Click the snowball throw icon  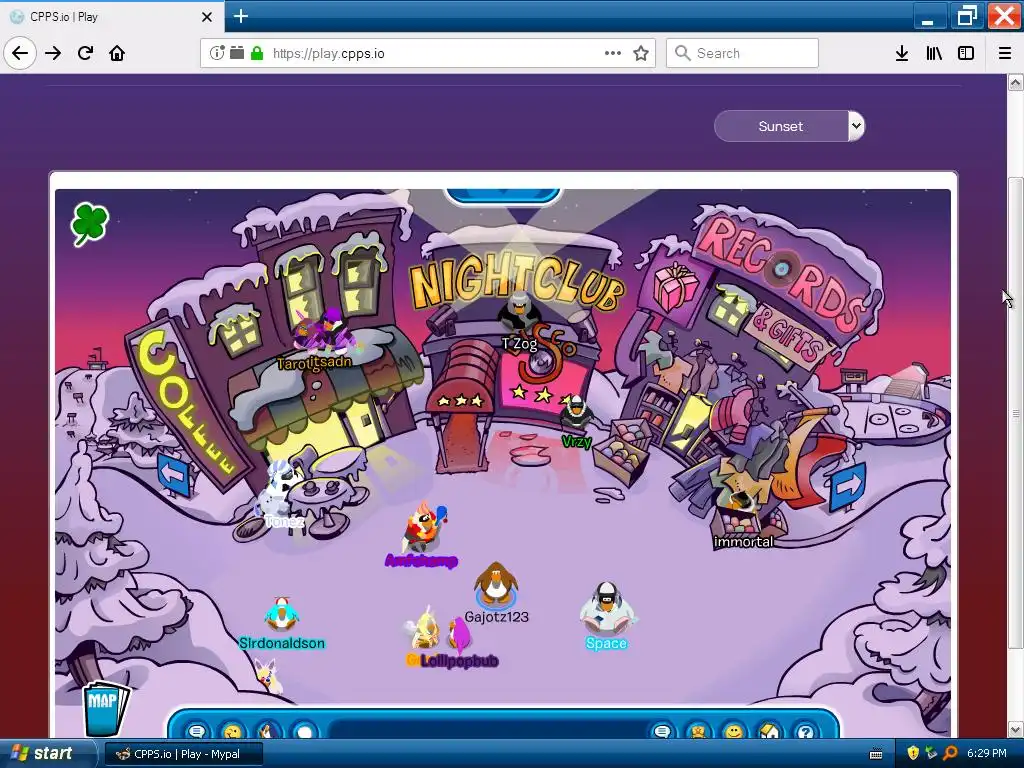(304, 731)
